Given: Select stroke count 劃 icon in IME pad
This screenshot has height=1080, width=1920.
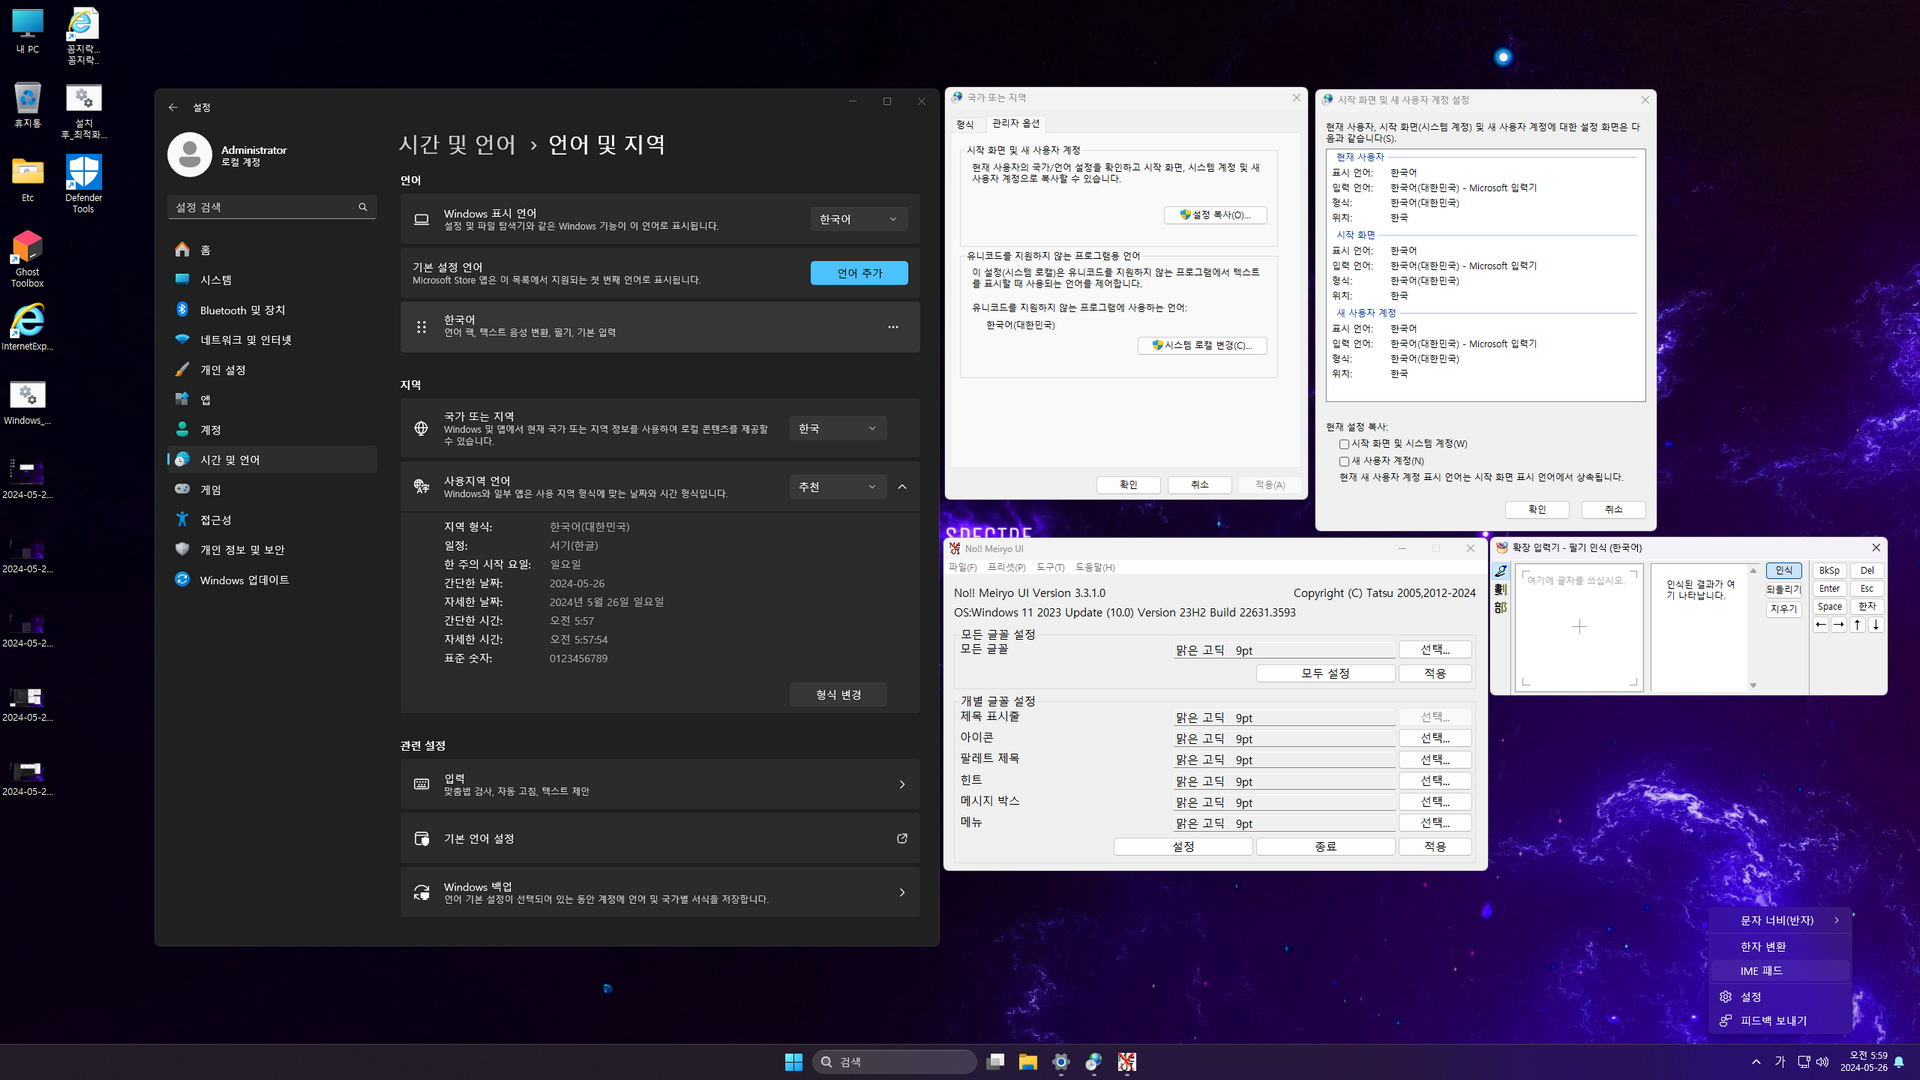Looking at the screenshot, I should [1501, 589].
